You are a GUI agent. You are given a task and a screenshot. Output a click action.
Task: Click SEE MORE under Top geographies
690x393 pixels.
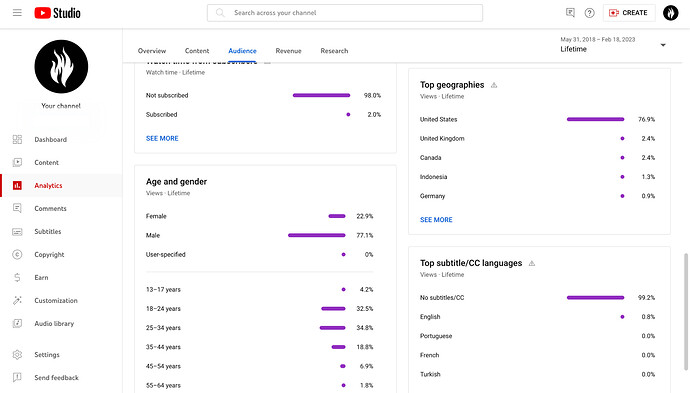(x=436, y=220)
